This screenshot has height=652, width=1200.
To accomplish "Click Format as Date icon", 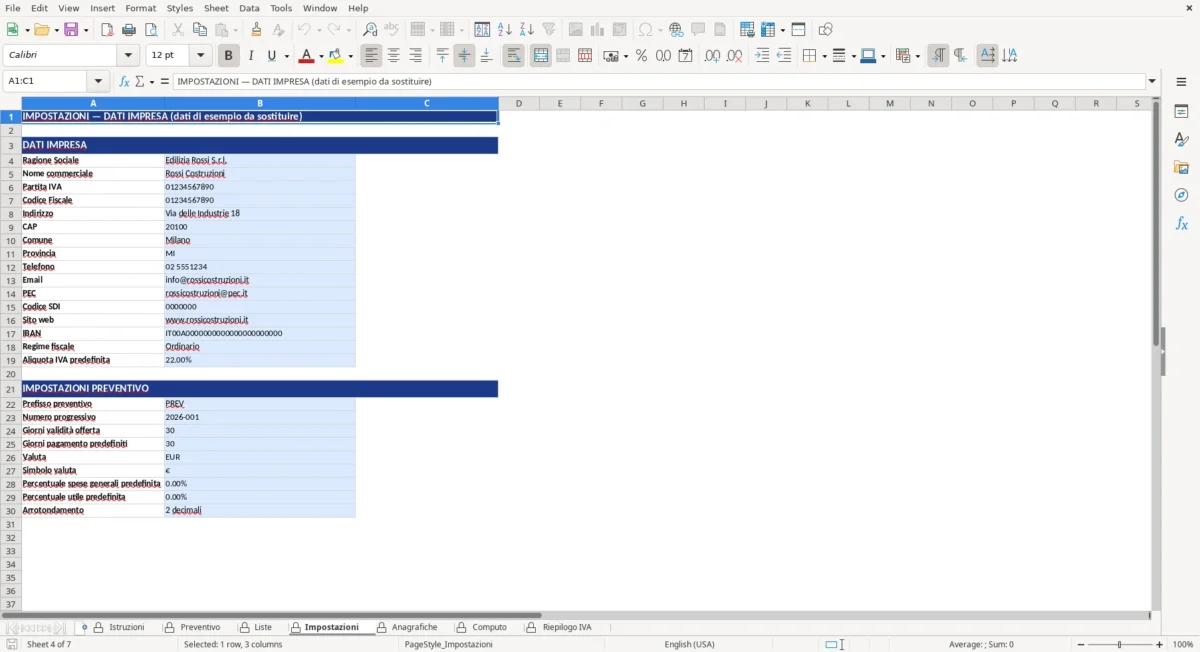I will pyautogui.click(x=685, y=56).
